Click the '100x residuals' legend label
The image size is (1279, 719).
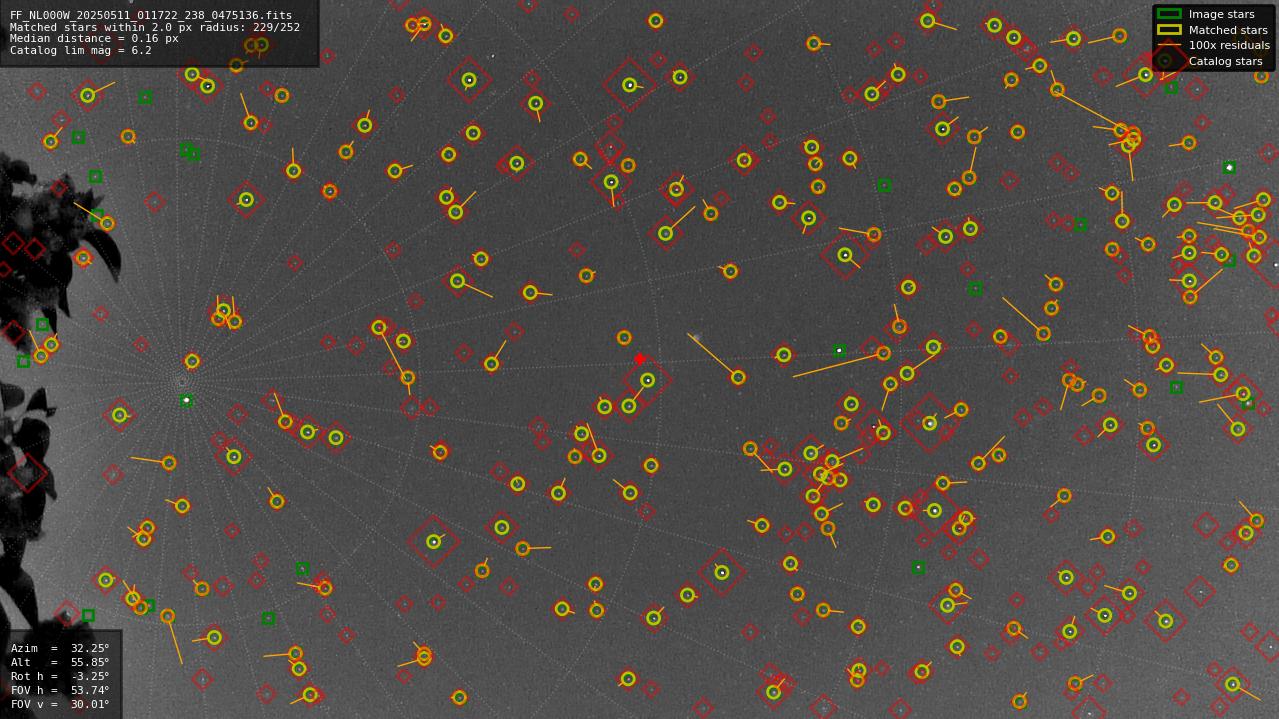tap(1229, 45)
